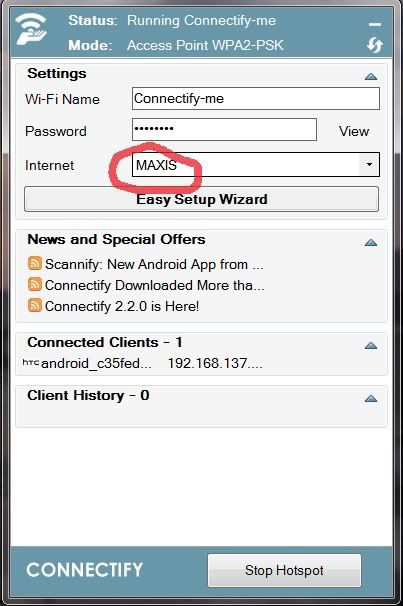The height and width of the screenshot is (606, 403).
Task: Click View to reveal the password
Action: (x=354, y=131)
